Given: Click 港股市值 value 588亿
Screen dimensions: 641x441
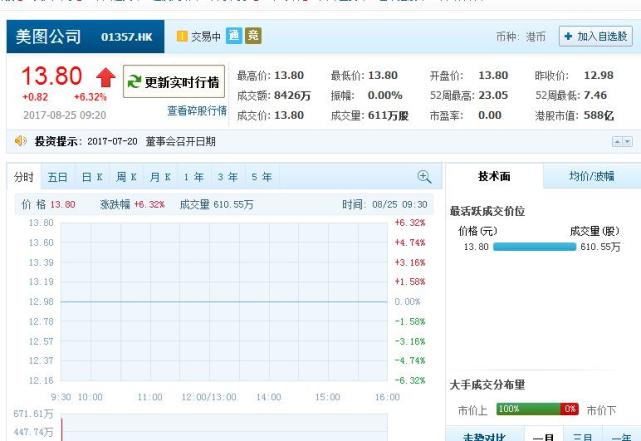Looking at the screenshot, I should pyautogui.click(x=599, y=116).
